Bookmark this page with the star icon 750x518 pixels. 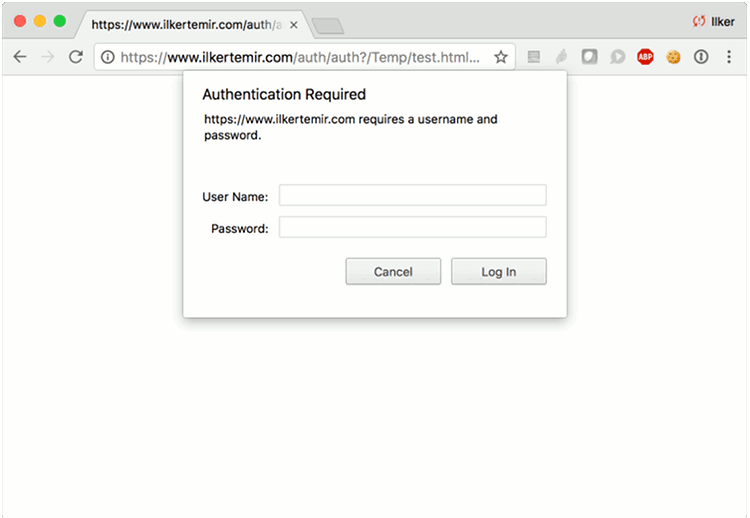tap(501, 57)
